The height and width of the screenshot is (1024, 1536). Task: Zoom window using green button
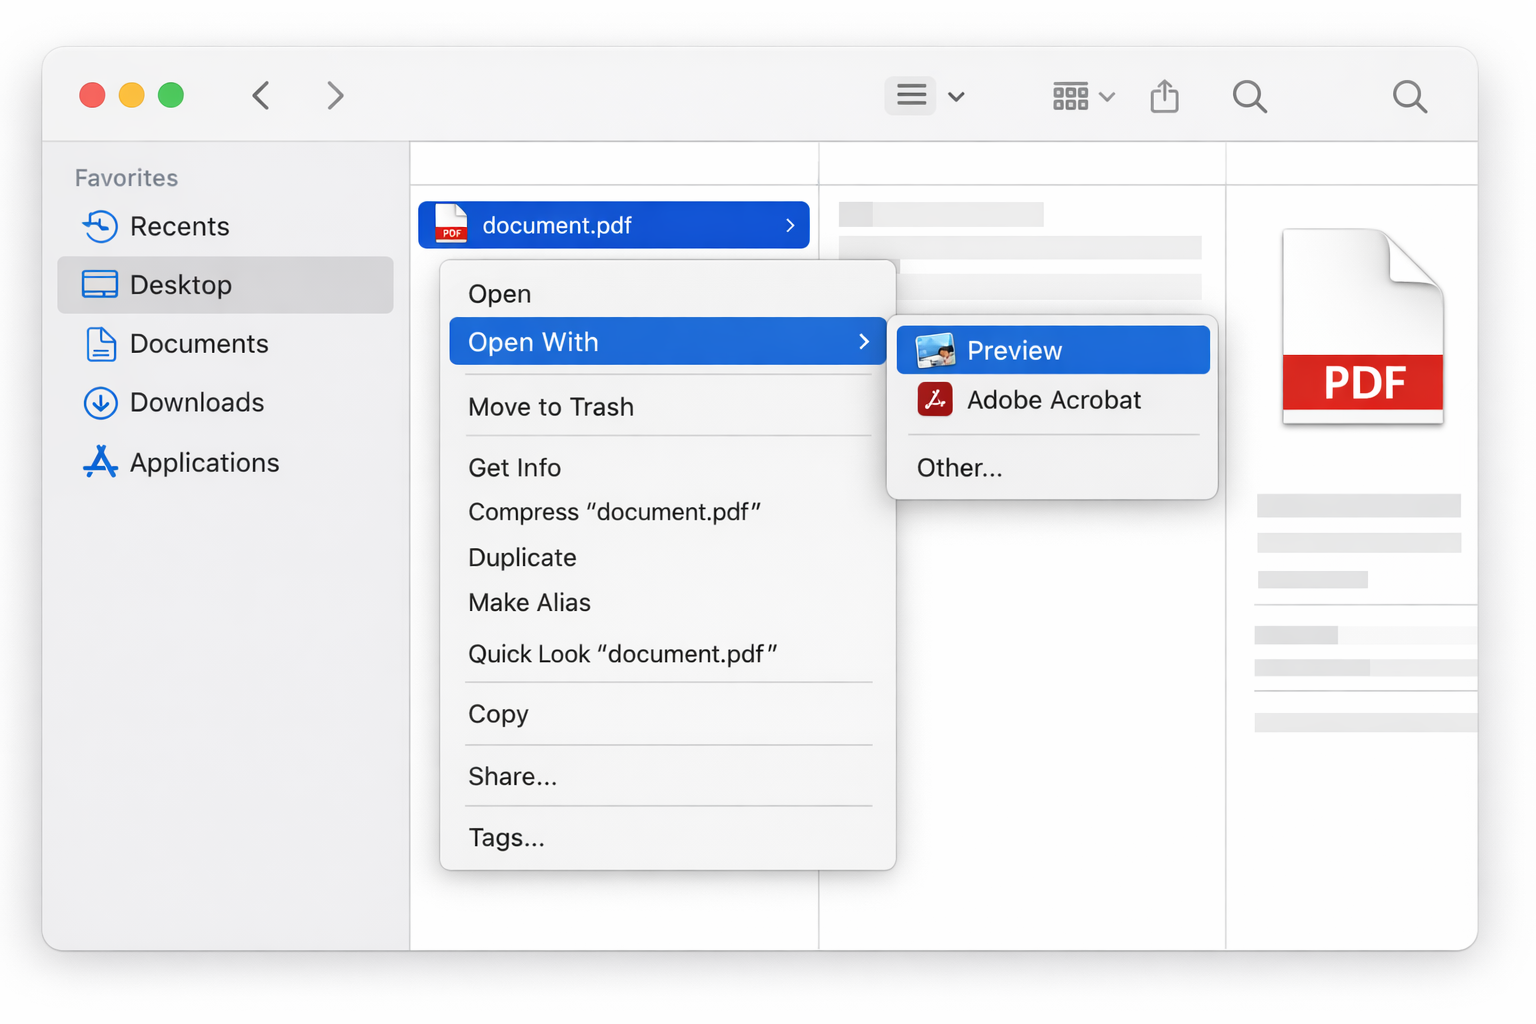coord(171,95)
